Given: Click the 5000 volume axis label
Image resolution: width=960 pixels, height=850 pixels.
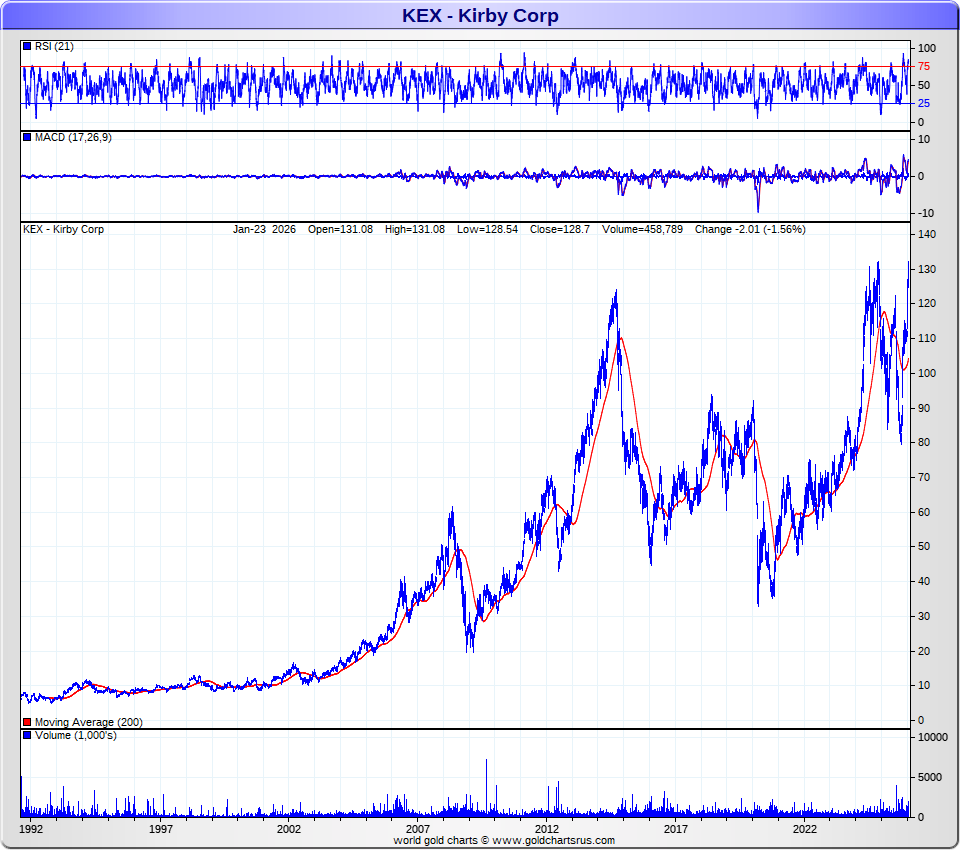Looking at the screenshot, I should pos(929,777).
